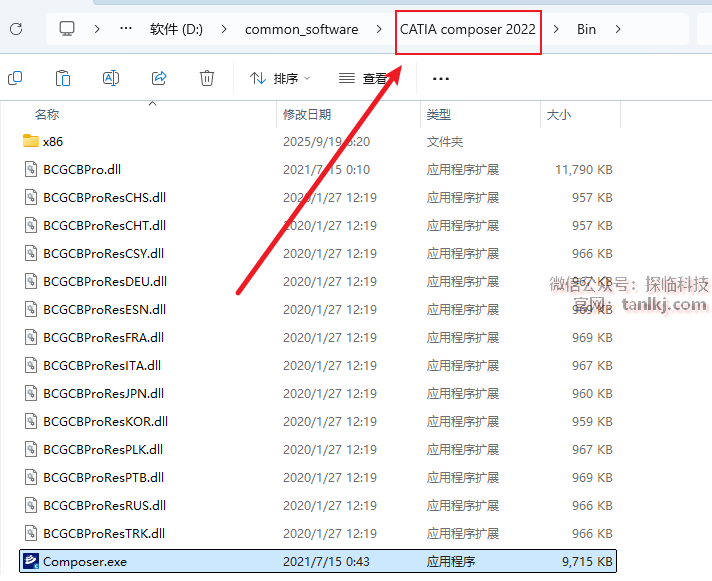The width and height of the screenshot is (712, 581).
Task: Sort by 名称 column header
Action: pos(47,114)
